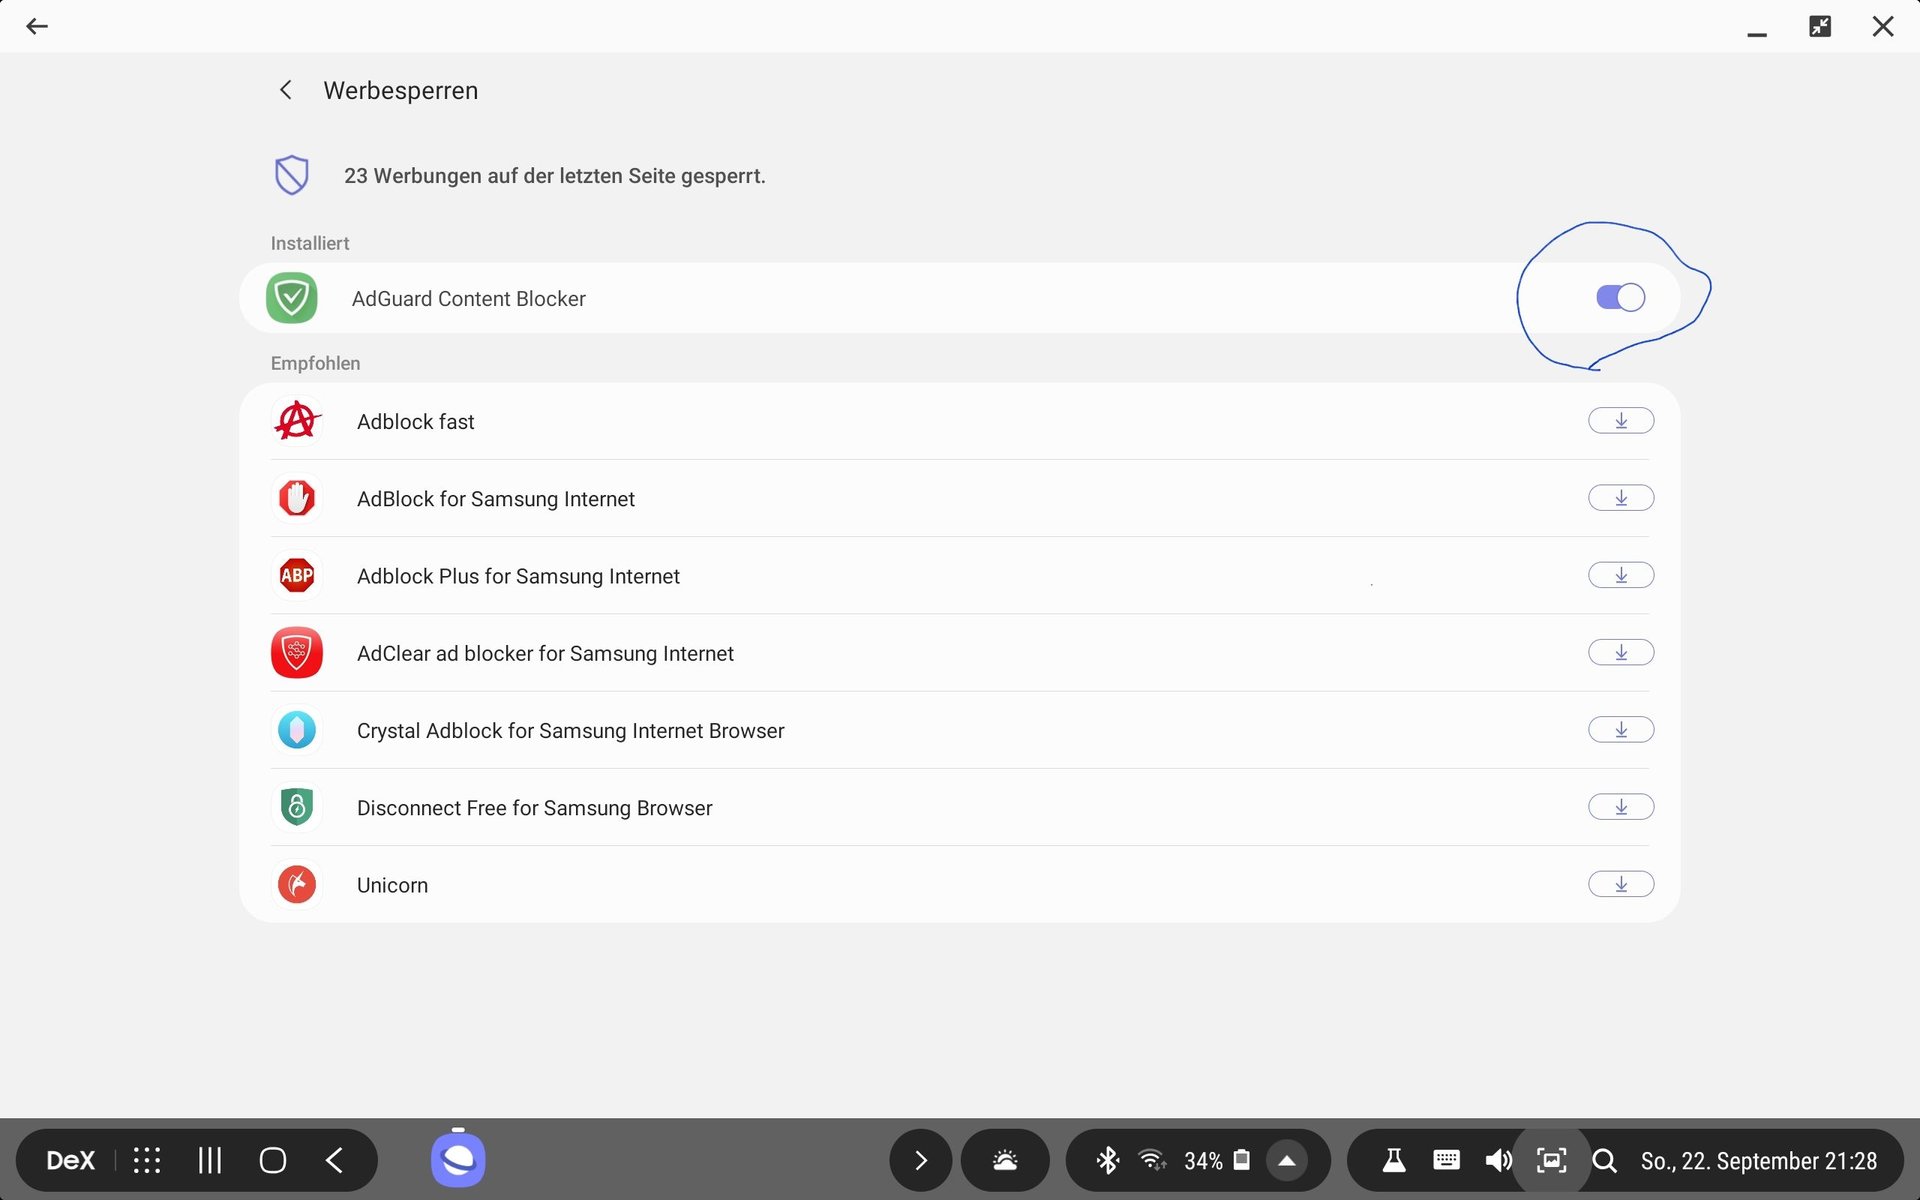
Task: Click the screenshot capture icon
Action: pyautogui.click(x=1551, y=1160)
